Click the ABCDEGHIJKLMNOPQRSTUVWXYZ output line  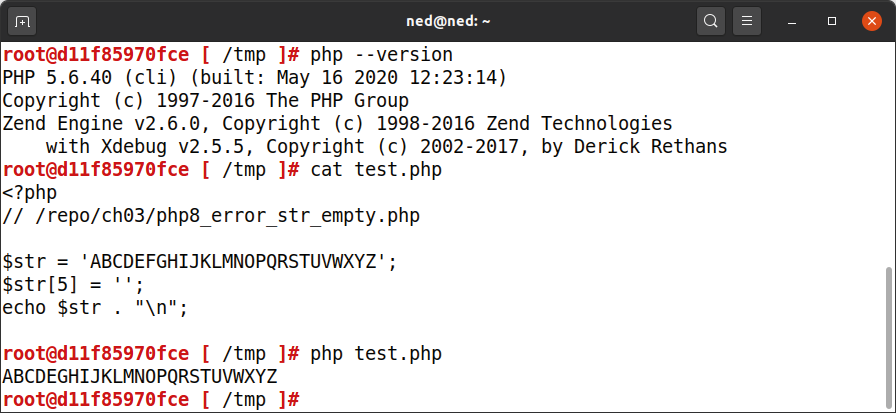(x=139, y=377)
